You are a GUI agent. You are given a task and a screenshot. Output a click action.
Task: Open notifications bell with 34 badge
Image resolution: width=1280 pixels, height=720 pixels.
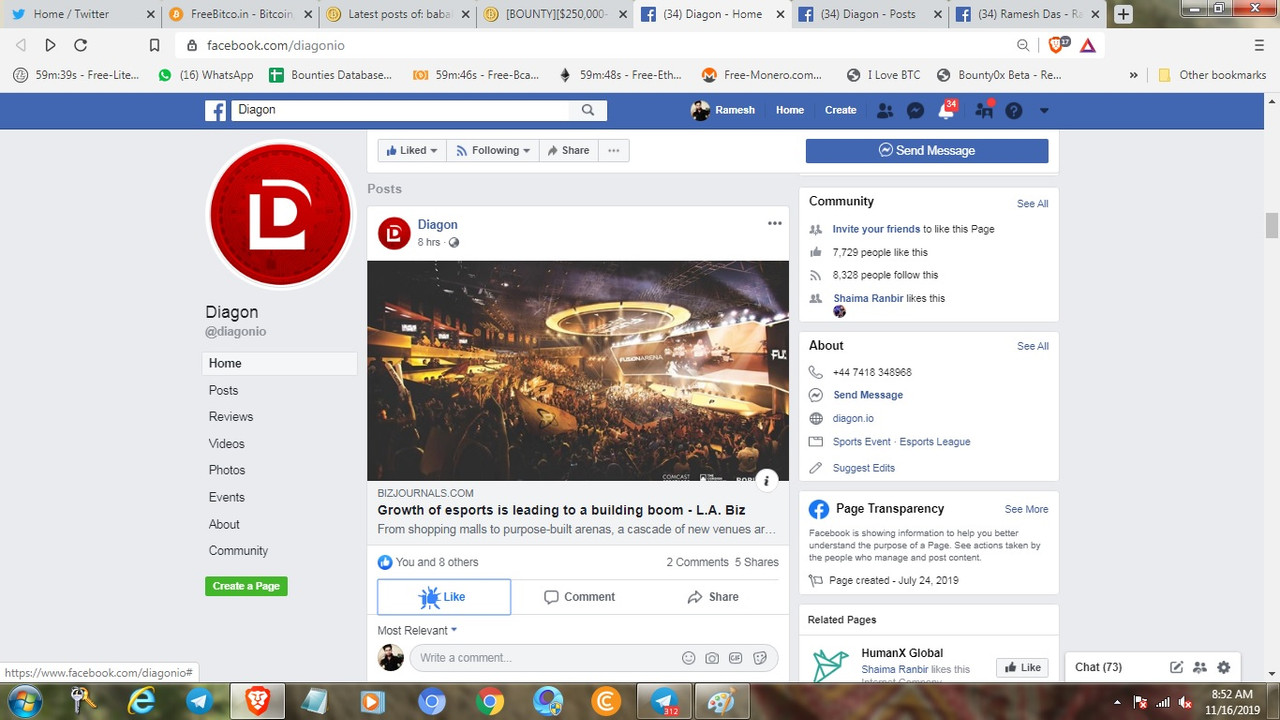pos(946,110)
